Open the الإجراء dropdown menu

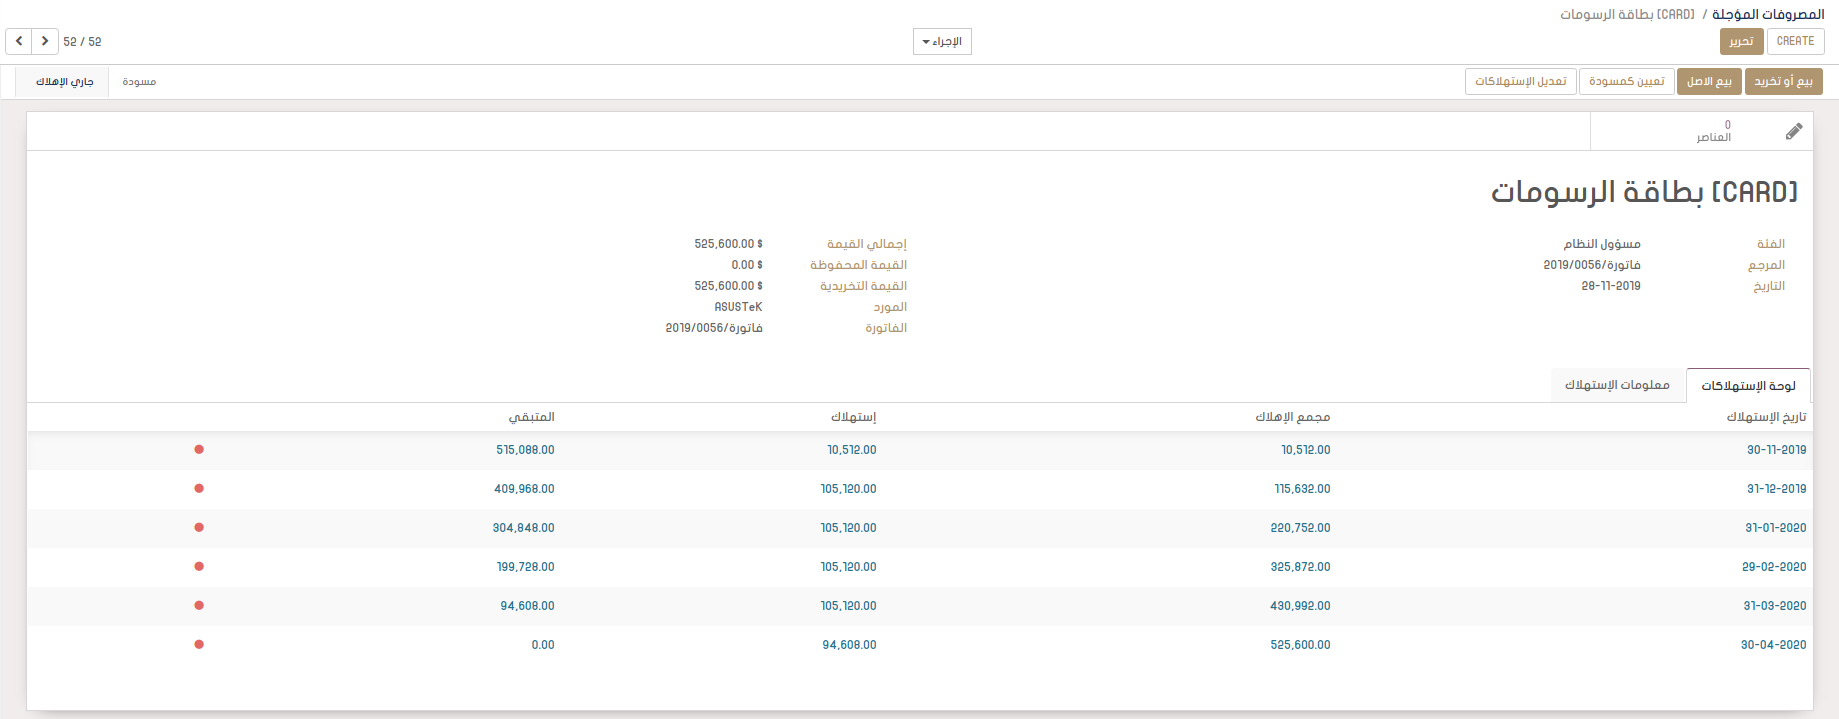tap(942, 42)
